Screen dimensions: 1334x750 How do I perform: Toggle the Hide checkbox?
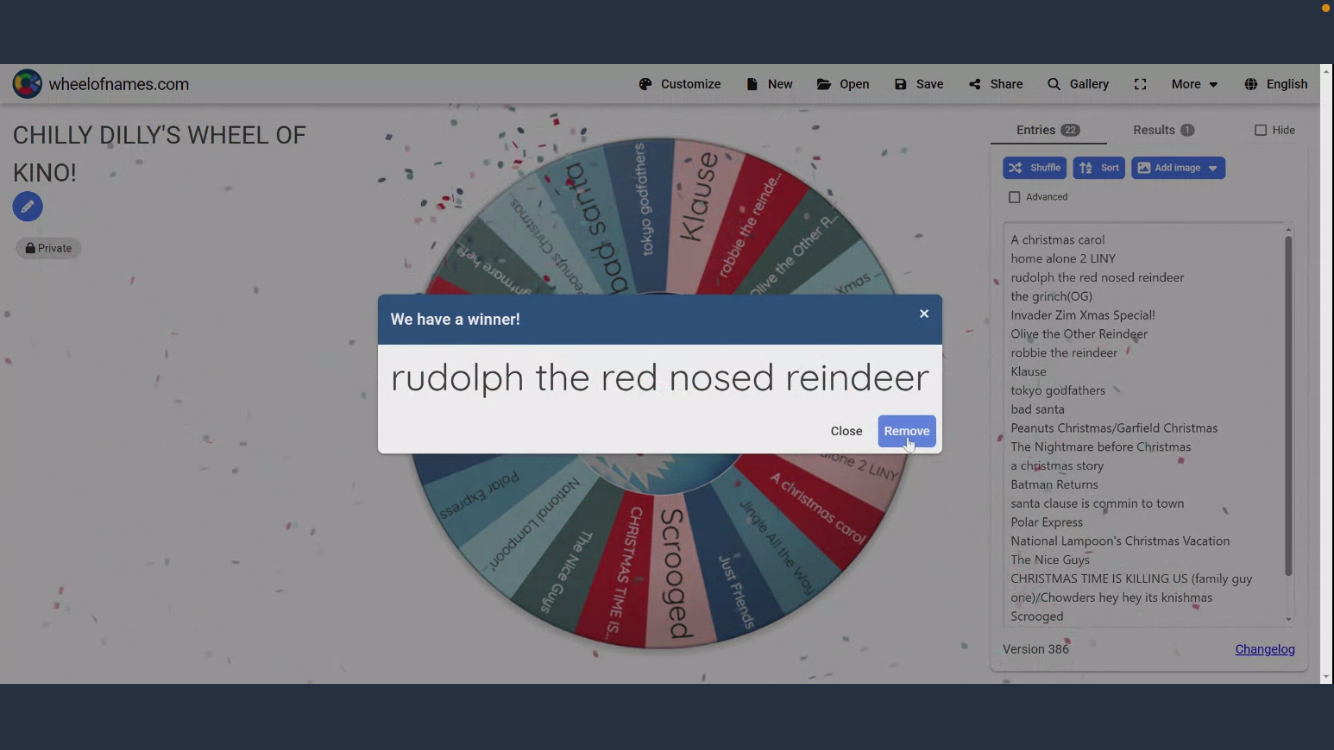1260,130
